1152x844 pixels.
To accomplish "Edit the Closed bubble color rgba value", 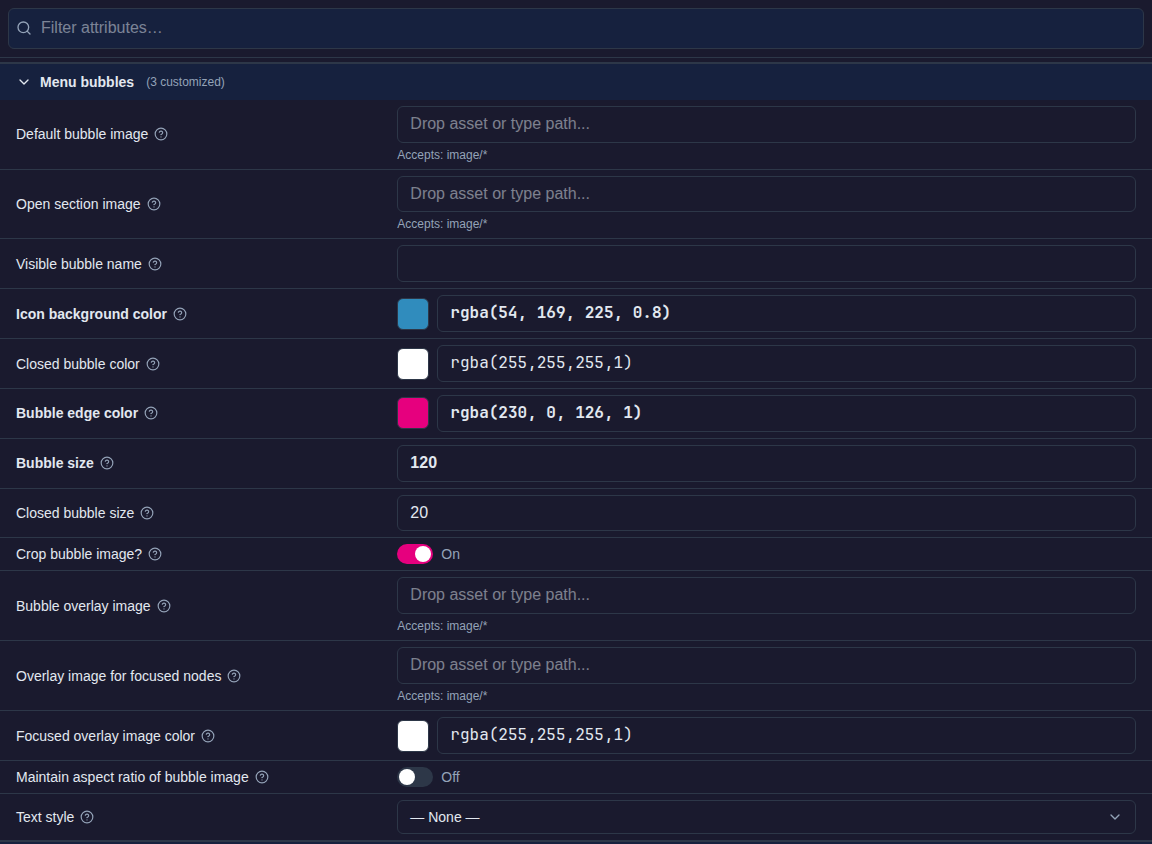I will [x=786, y=364].
